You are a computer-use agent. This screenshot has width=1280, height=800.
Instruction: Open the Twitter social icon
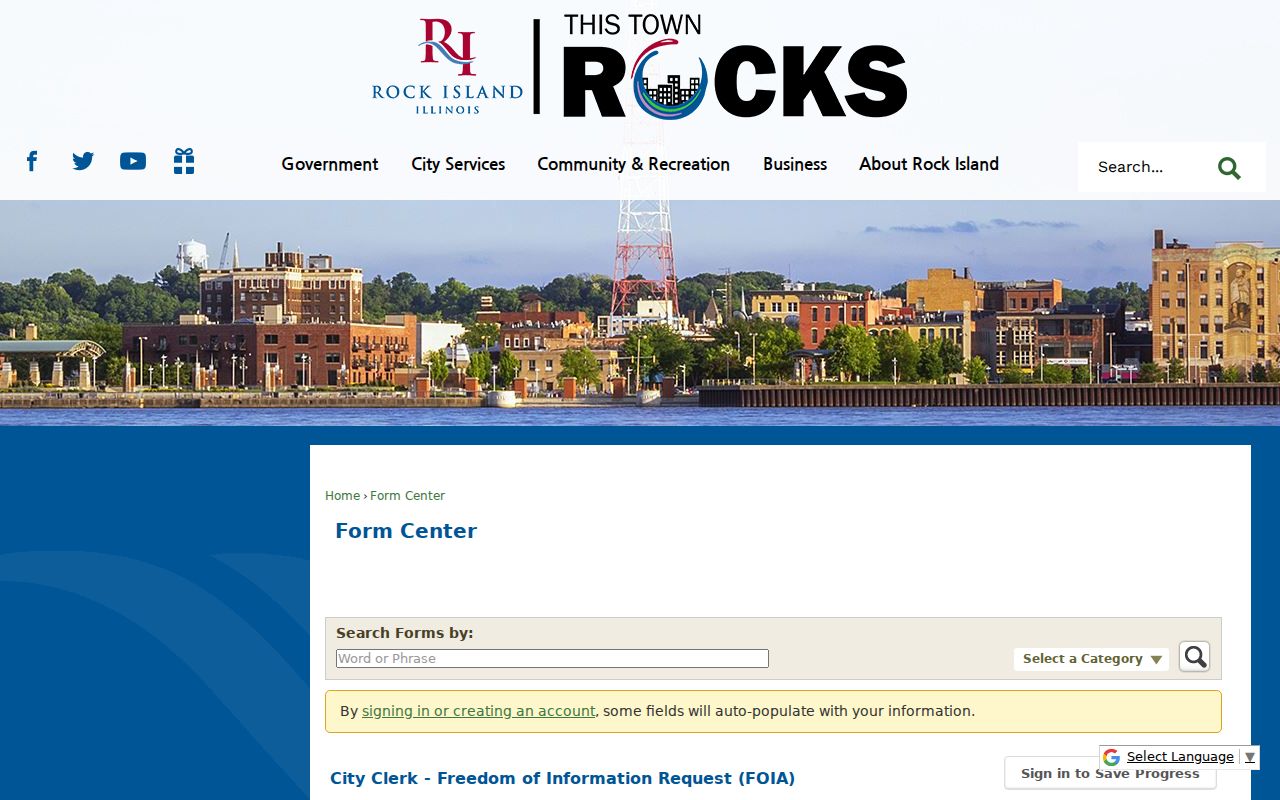pos(83,161)
